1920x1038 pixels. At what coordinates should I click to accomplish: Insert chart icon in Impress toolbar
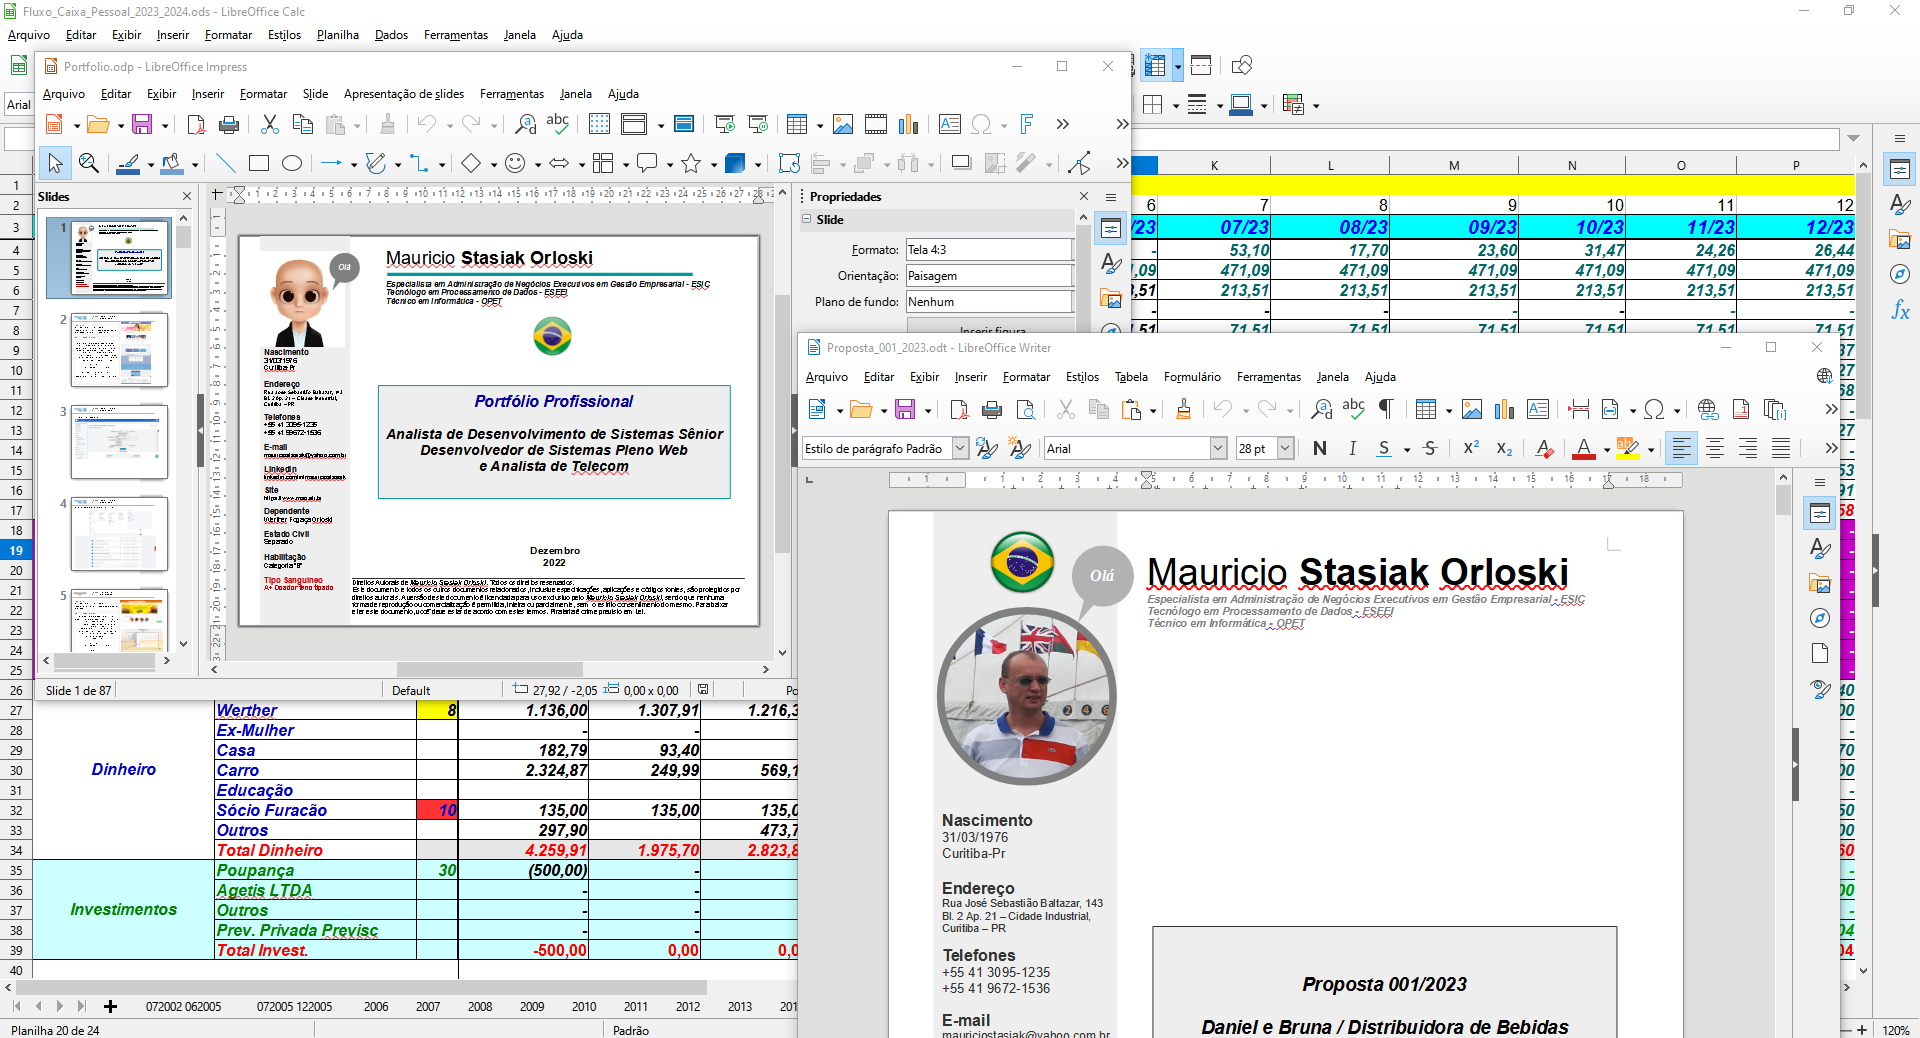(908, 124)
